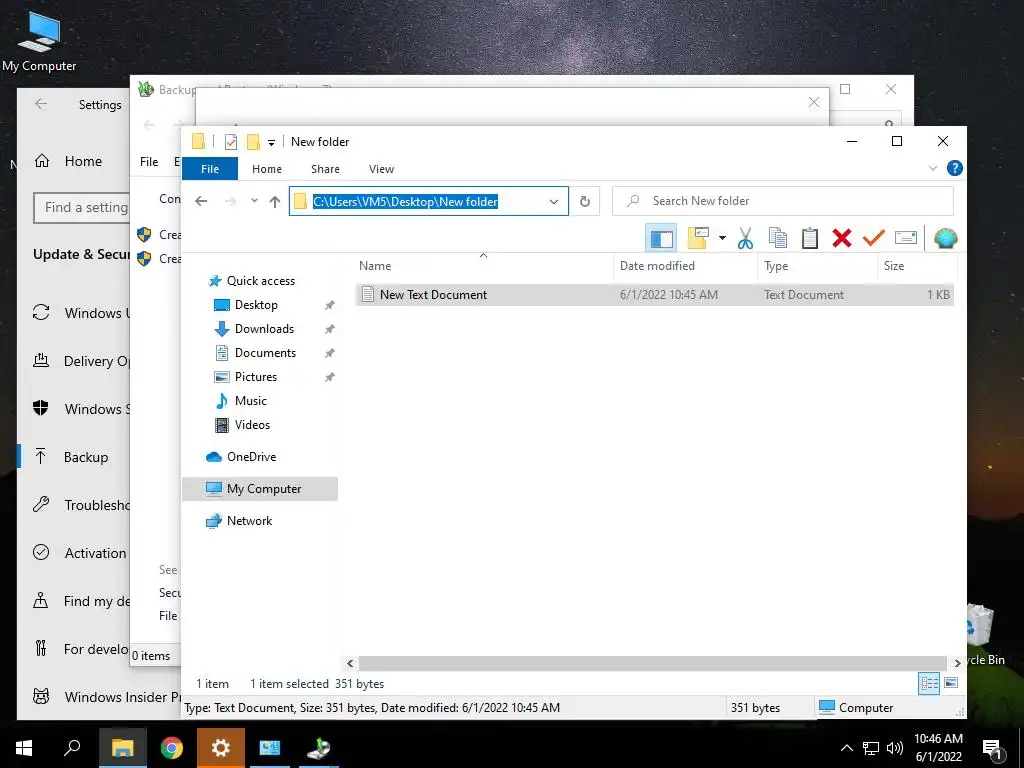Image resolution: width=1024 pixels, height=768 pixels.
Task: Go to Home in Settings window
Action: click(69, 161)
